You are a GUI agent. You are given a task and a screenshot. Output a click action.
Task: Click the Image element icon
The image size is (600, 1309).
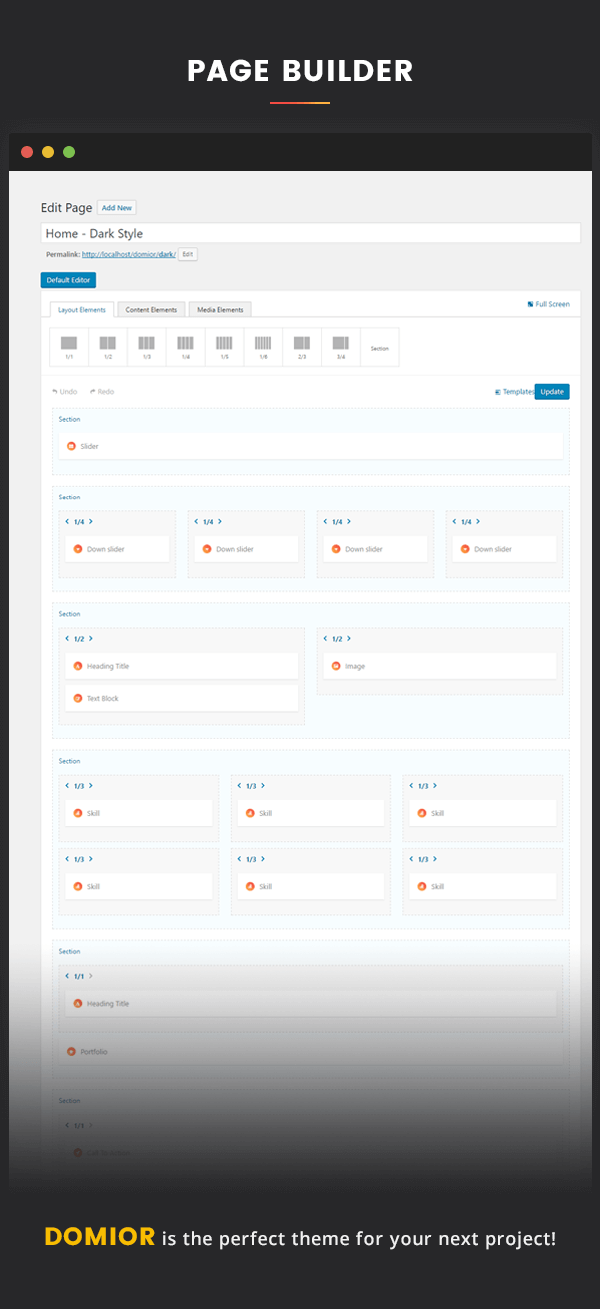click(x=336, y=666)
